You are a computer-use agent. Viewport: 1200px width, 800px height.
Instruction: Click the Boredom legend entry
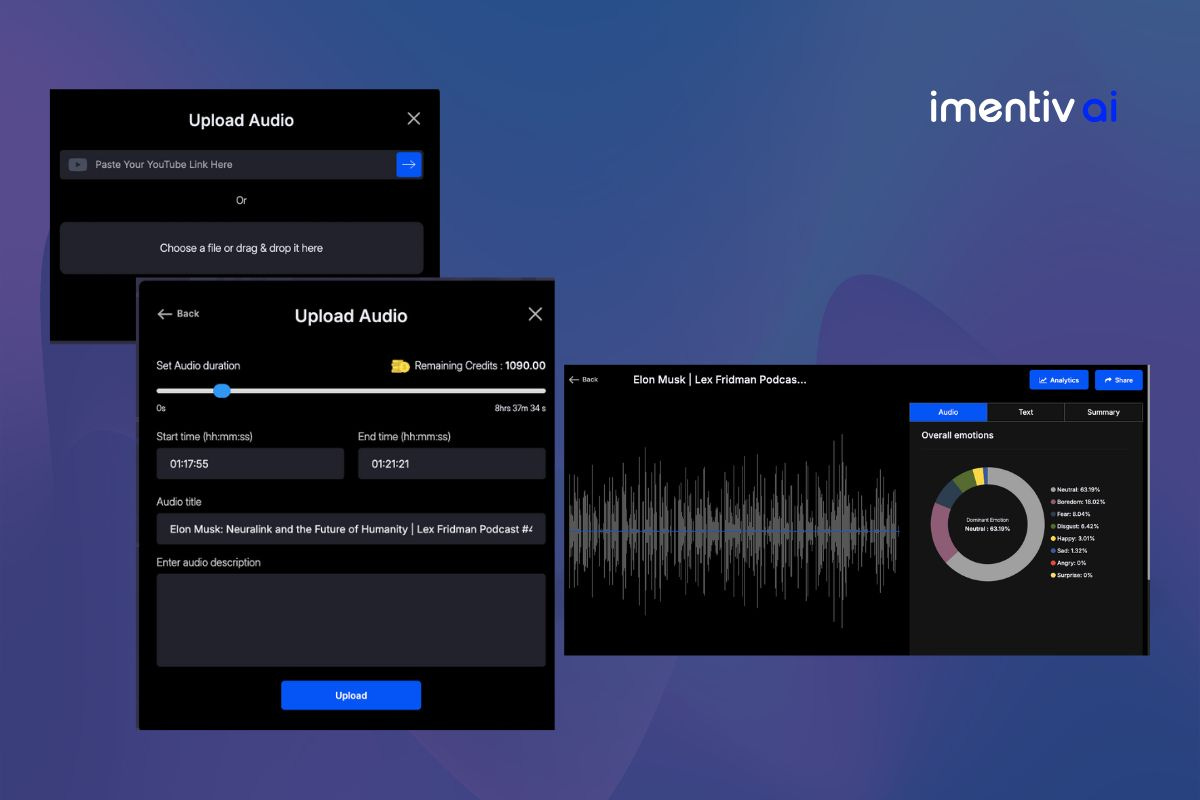[1077, 502]
